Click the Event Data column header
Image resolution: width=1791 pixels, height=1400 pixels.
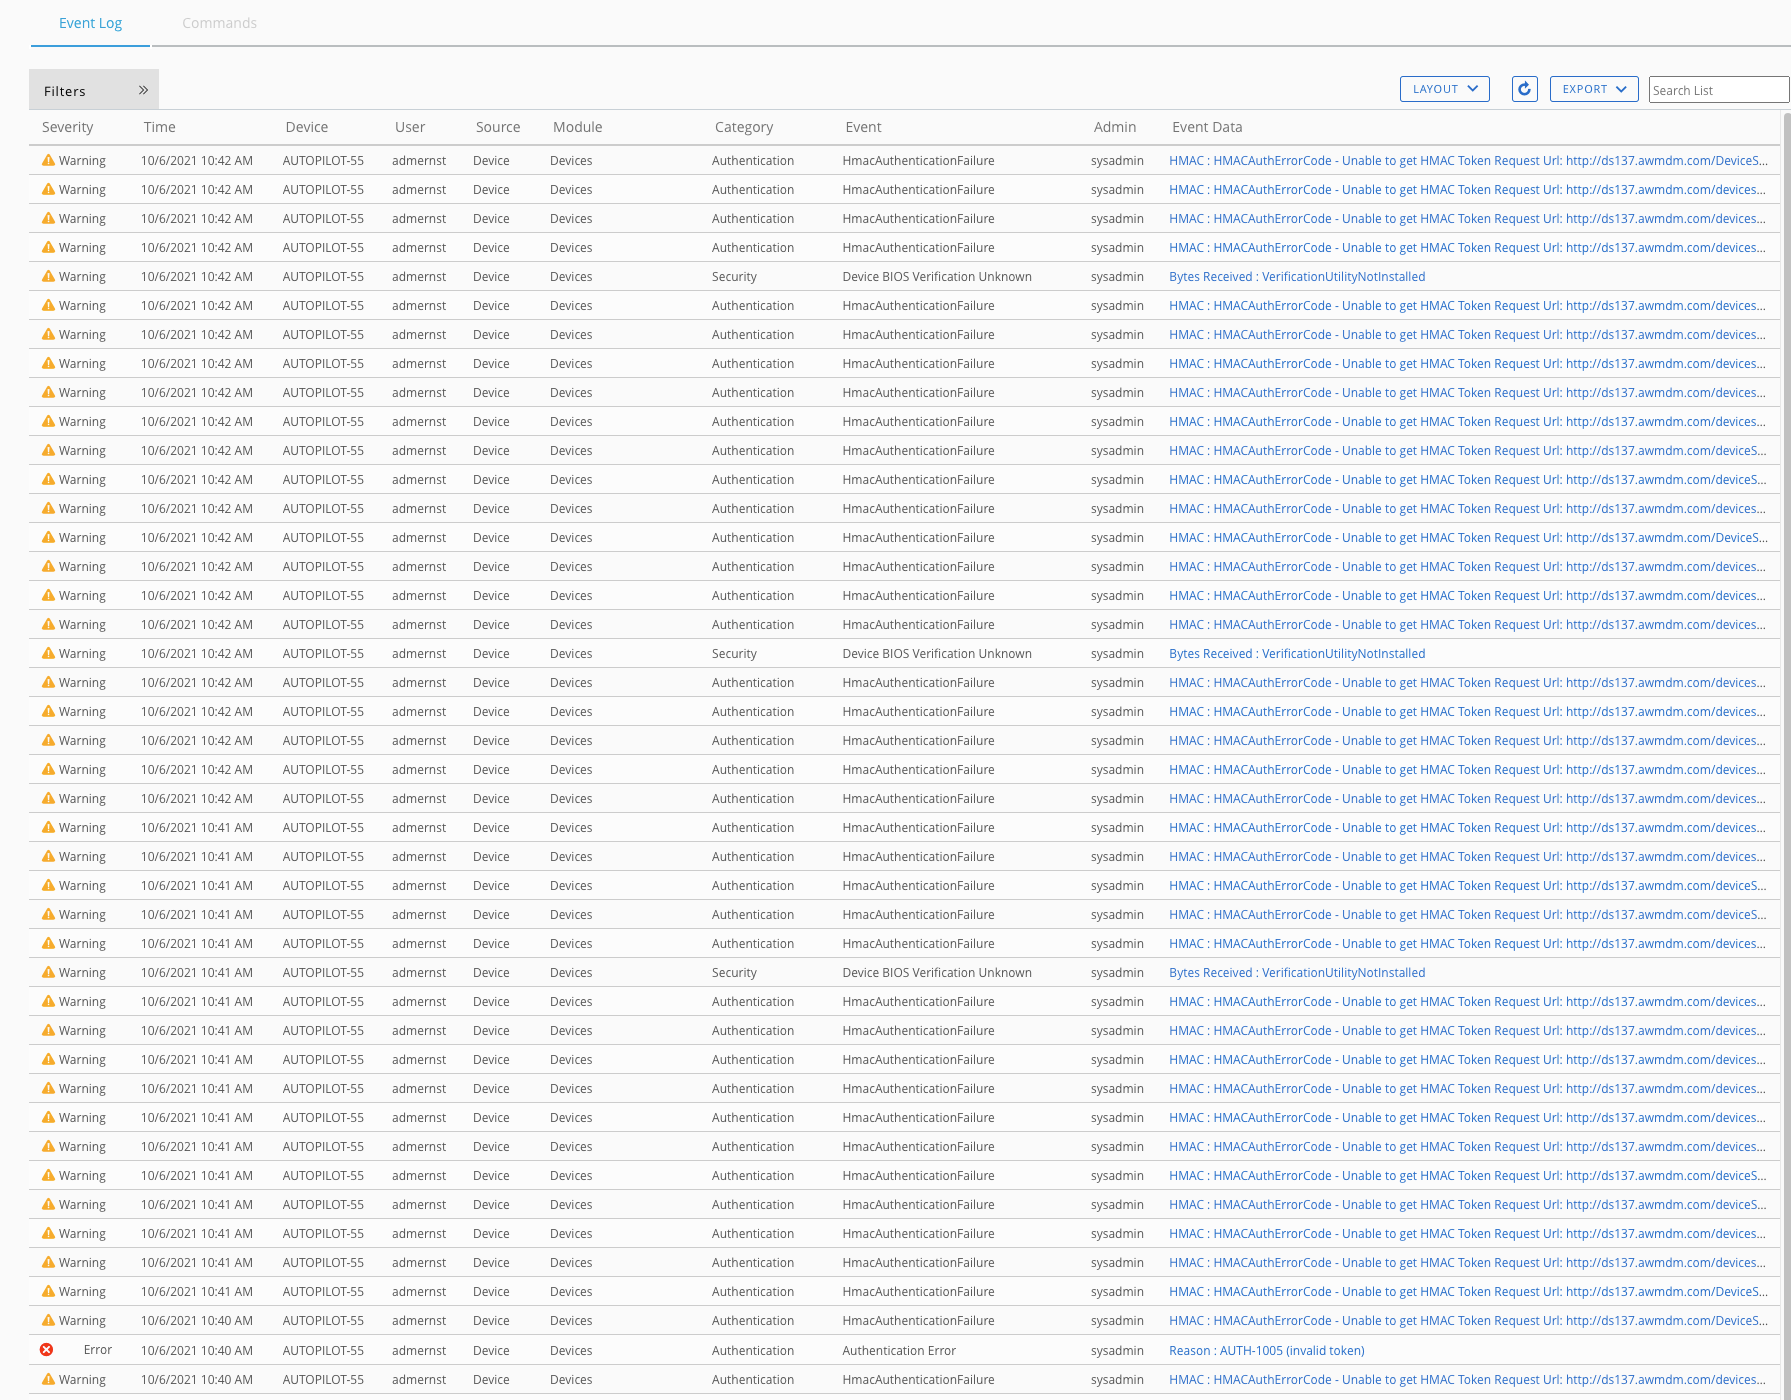click(x=1206, y=127)
